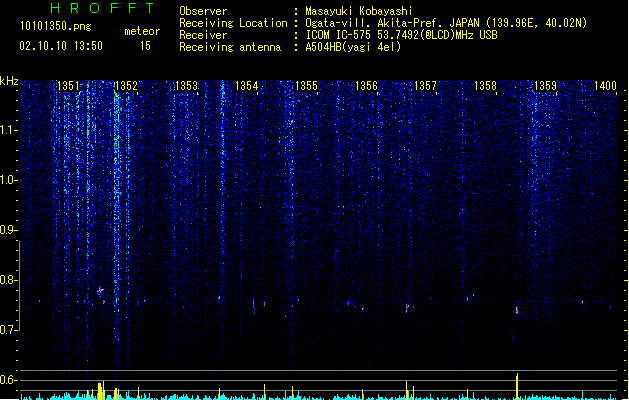Click the A504HB(yagi 4el) antenna text

coord(353,47)
